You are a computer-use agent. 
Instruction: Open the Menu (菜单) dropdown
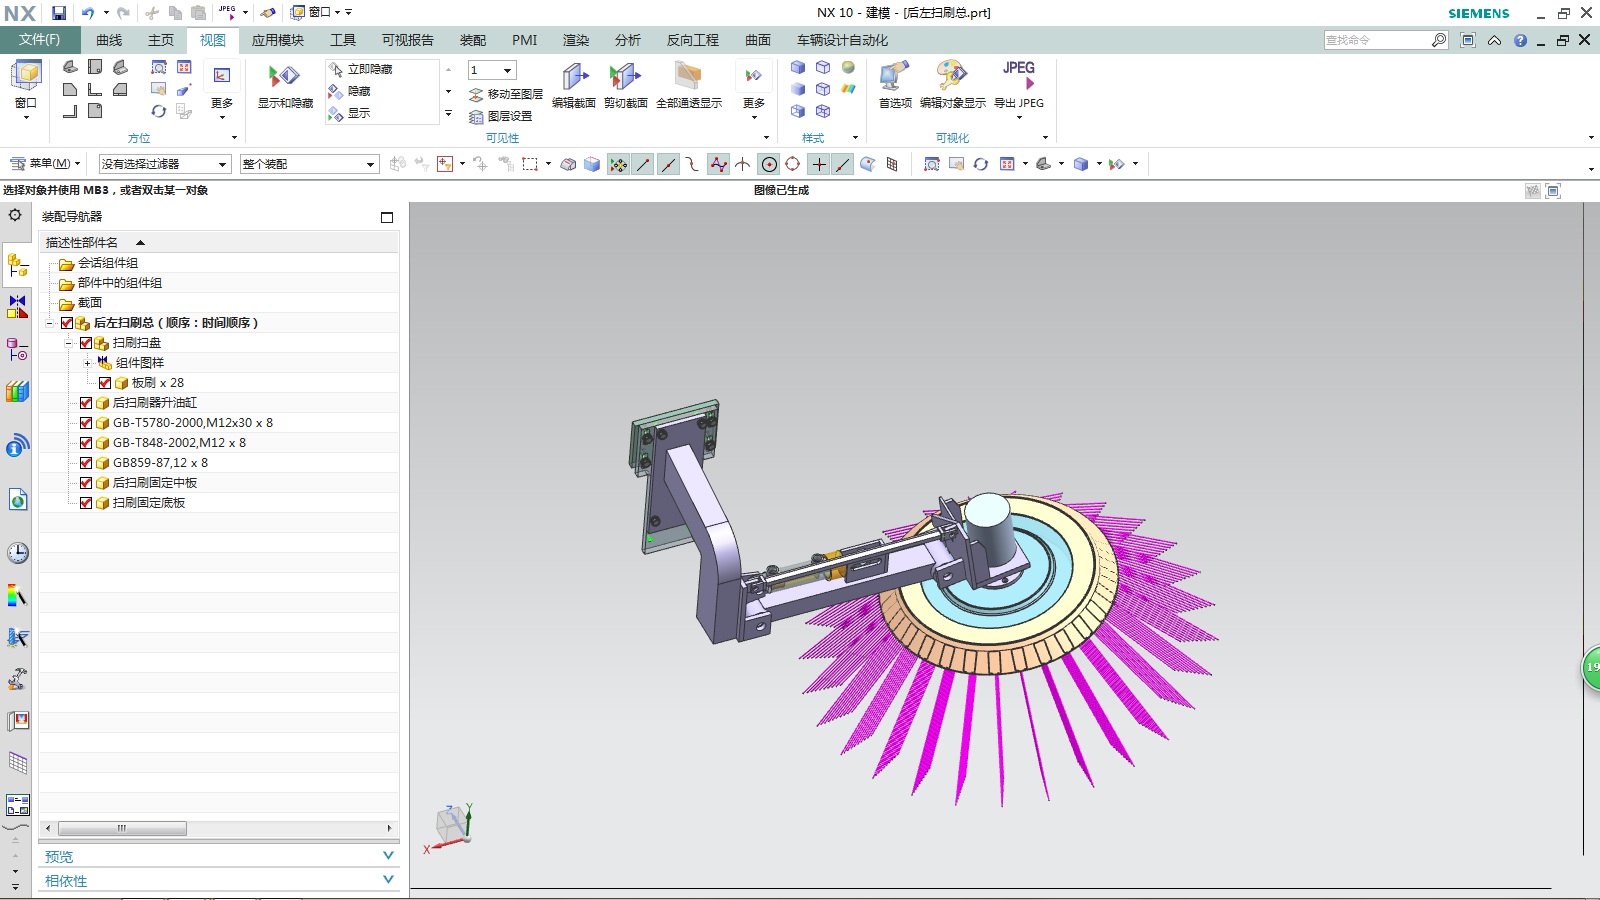pos(45,164)
